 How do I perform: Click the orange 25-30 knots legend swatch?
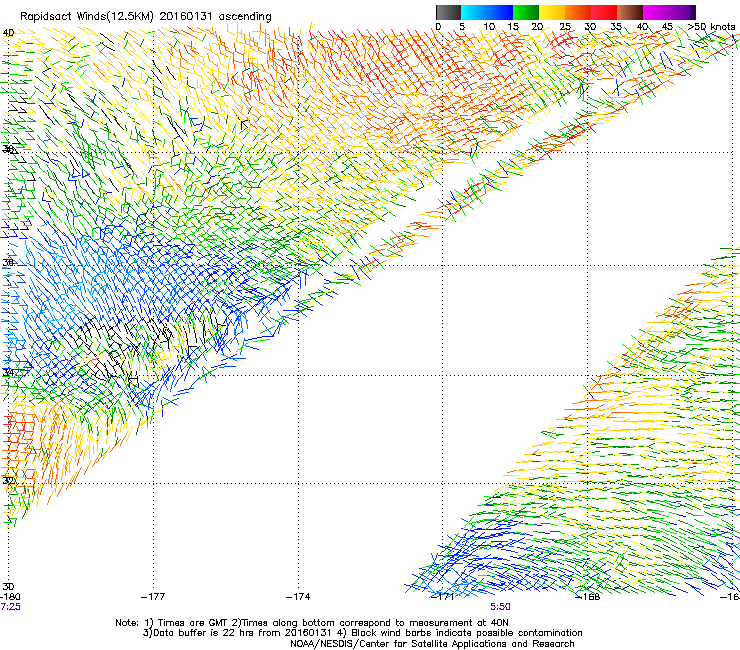pos(578,12)
